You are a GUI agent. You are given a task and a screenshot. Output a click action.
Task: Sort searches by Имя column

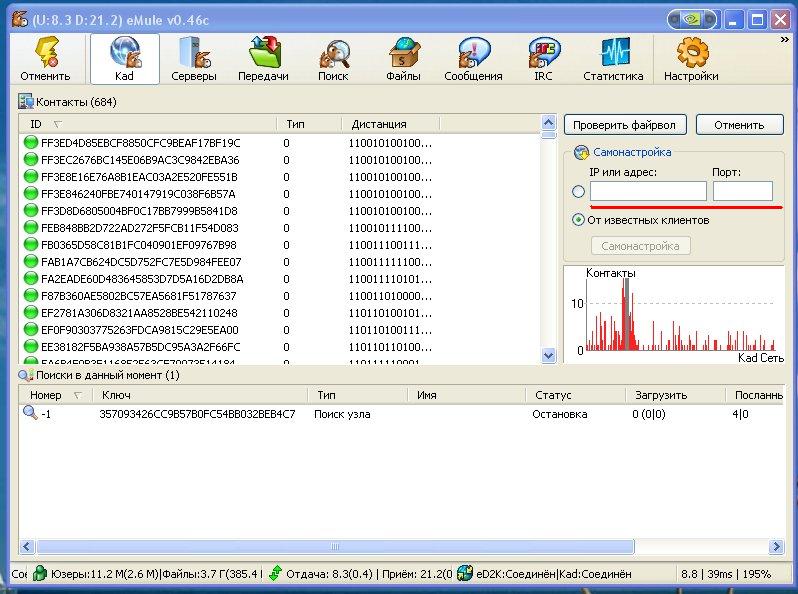(x=467, y=395)
